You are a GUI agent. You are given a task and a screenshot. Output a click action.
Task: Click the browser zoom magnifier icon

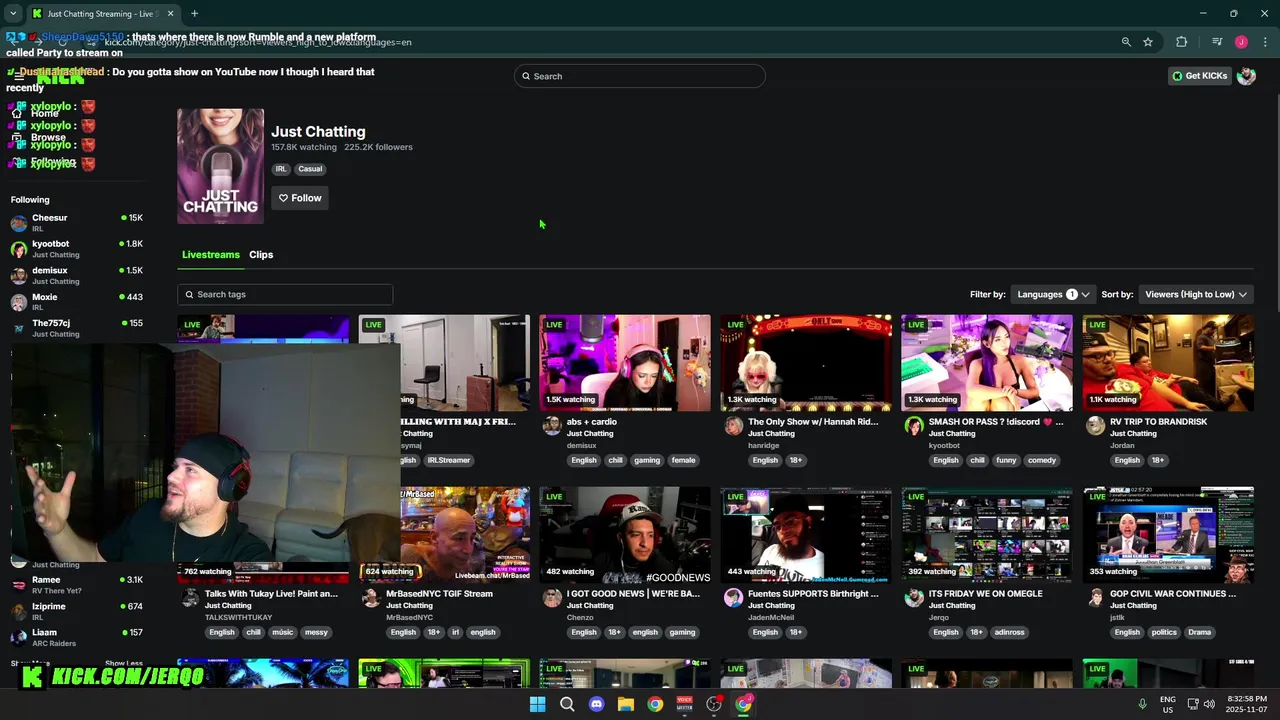[x=1126, y=42]
